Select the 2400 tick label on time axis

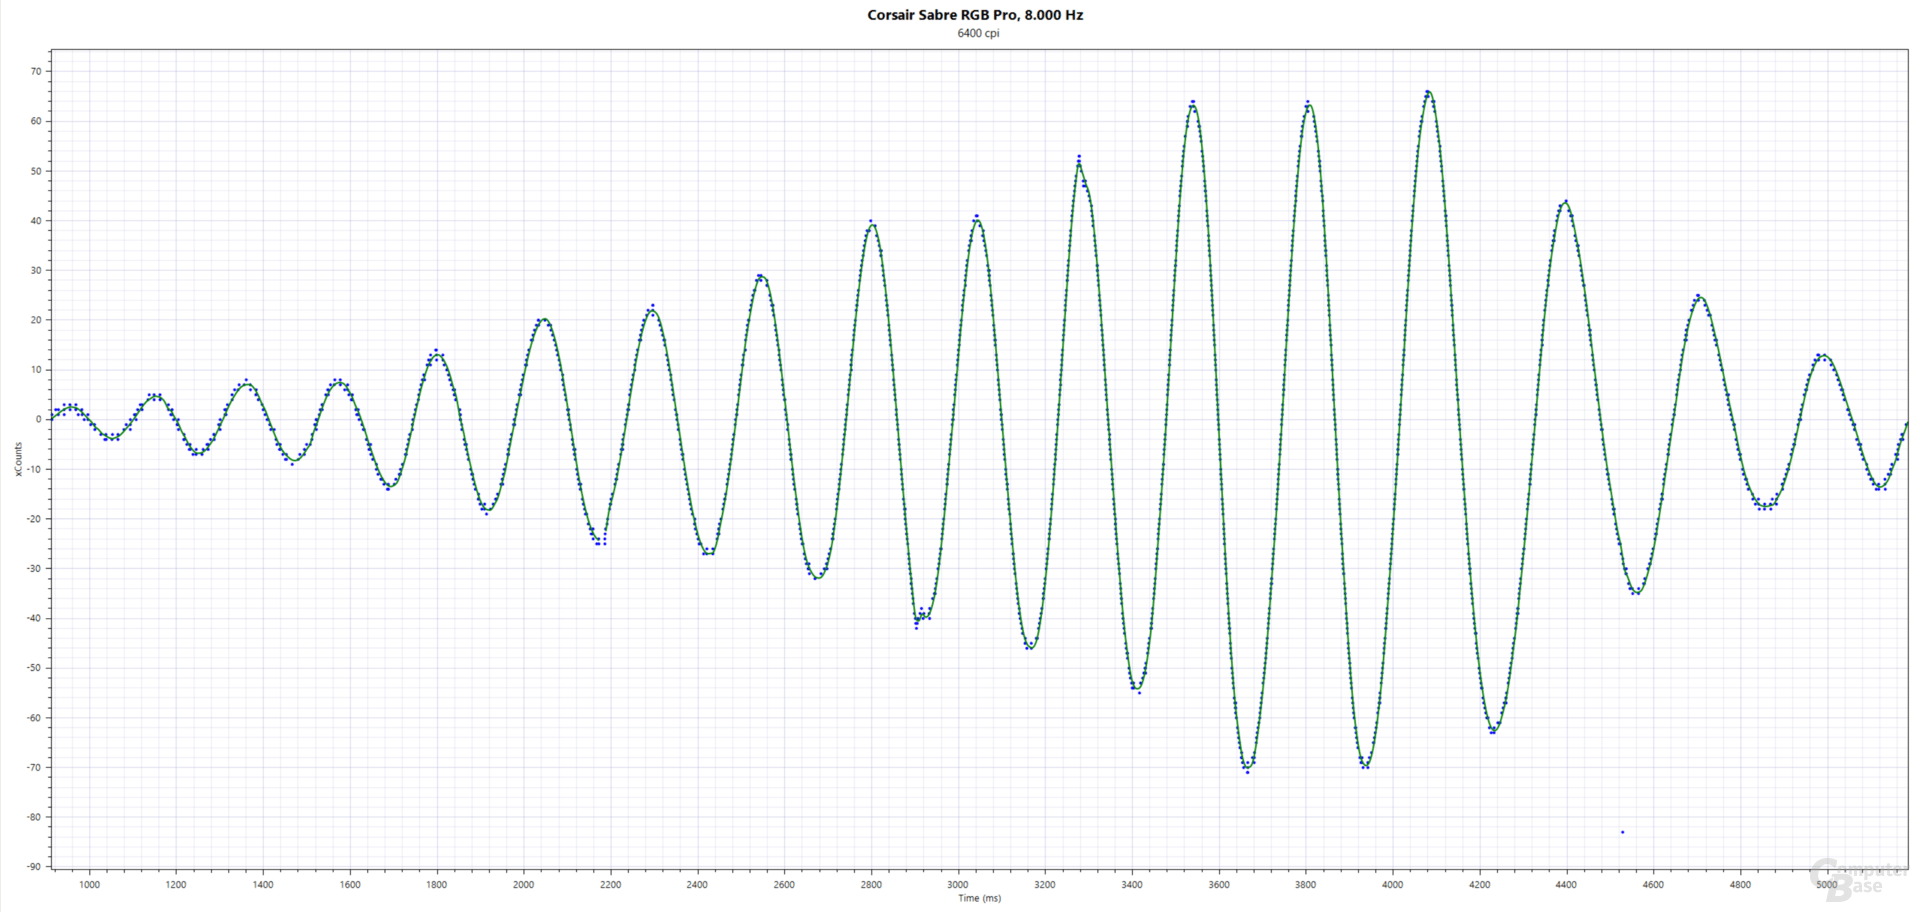[697, 884]
